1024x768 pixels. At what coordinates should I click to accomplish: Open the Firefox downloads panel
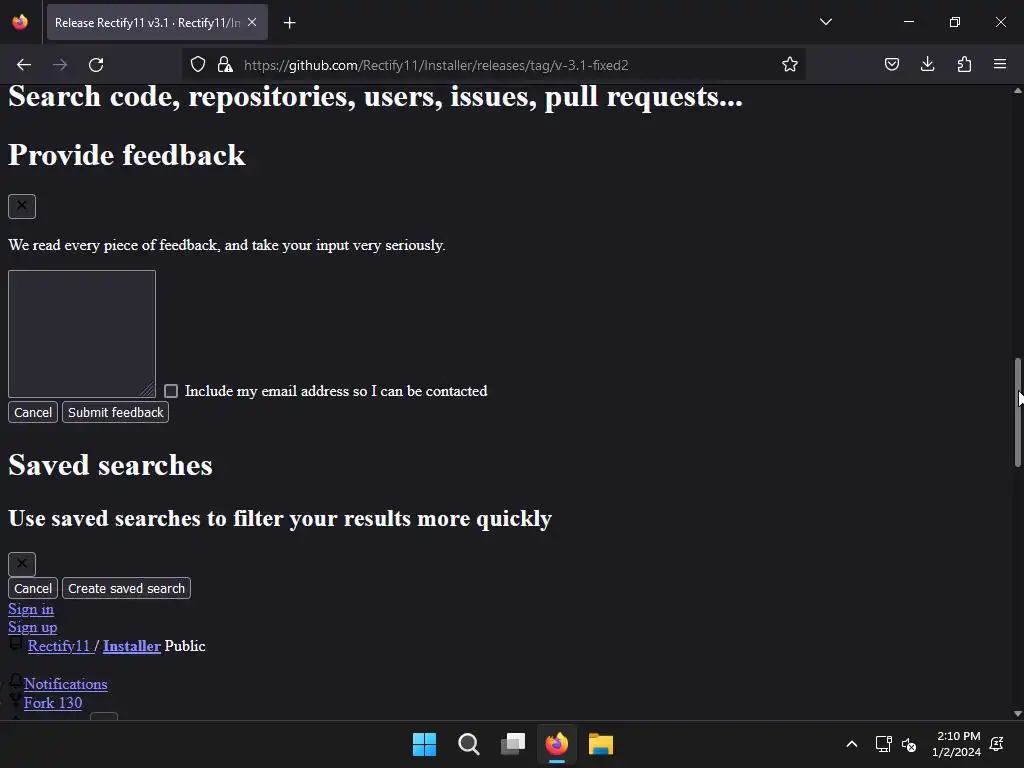pyautogui.click(x=927, y=65)
